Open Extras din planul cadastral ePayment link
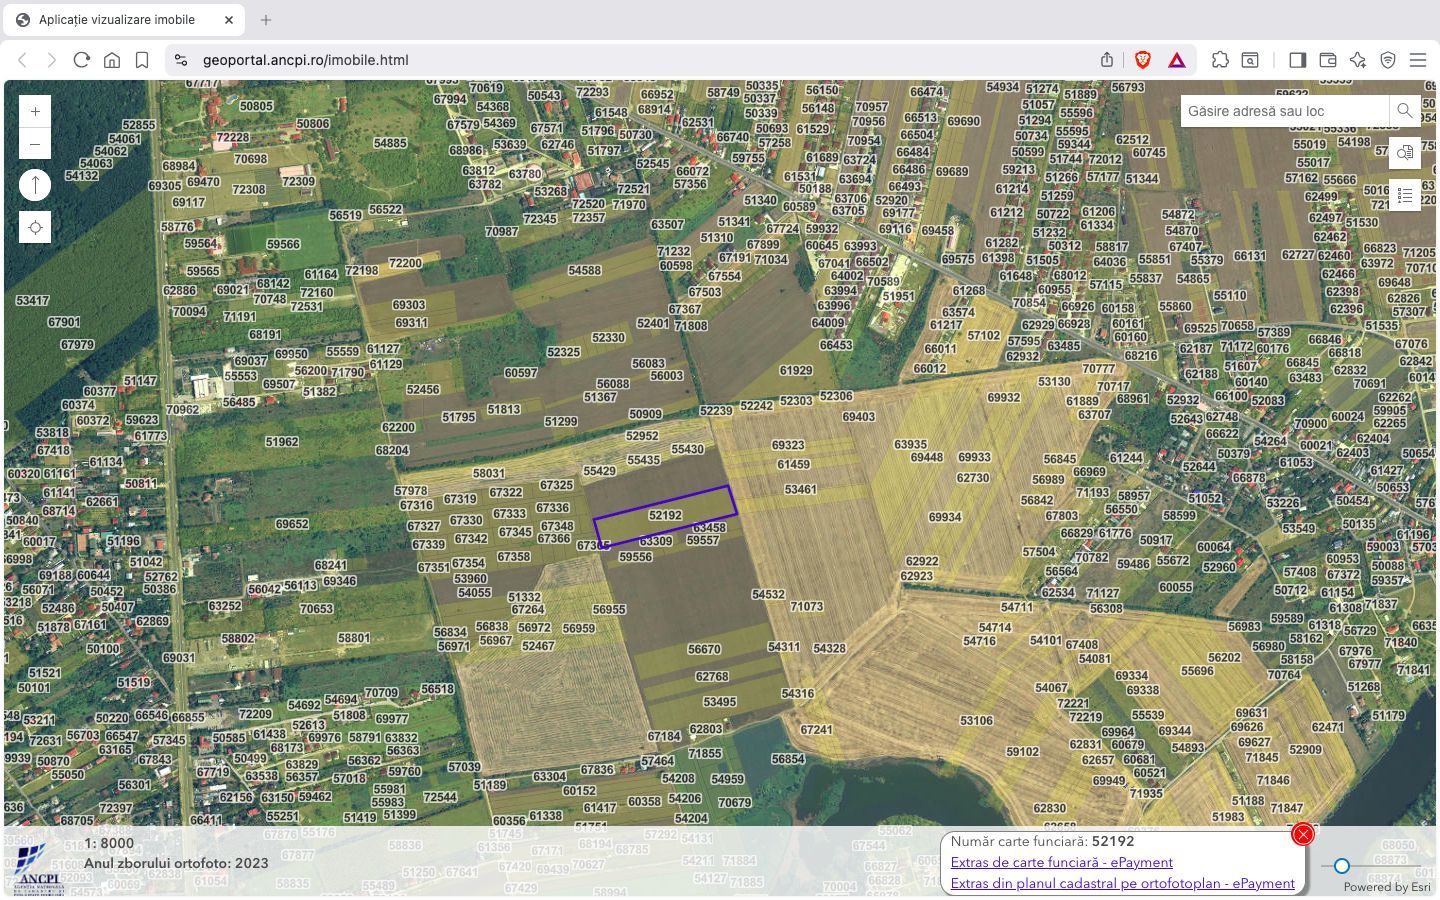1440x900 pixels. click(1122, 883)
